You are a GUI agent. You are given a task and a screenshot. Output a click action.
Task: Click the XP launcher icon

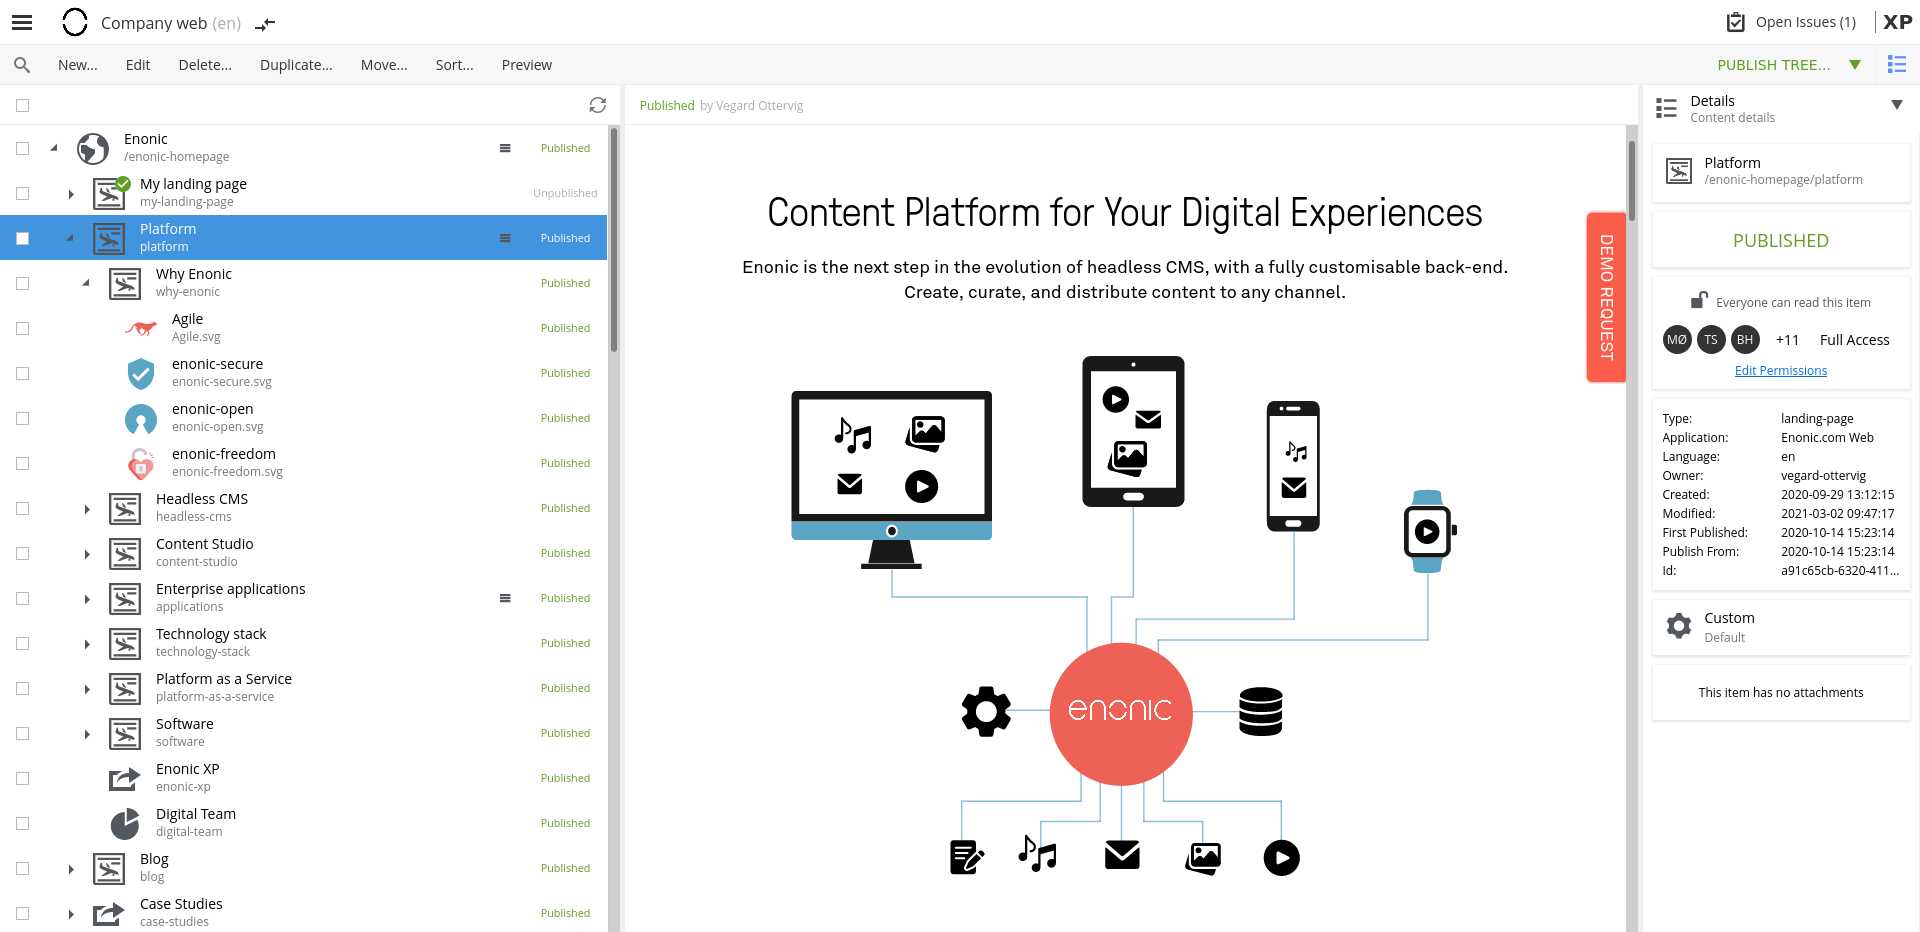point(1897,22)
